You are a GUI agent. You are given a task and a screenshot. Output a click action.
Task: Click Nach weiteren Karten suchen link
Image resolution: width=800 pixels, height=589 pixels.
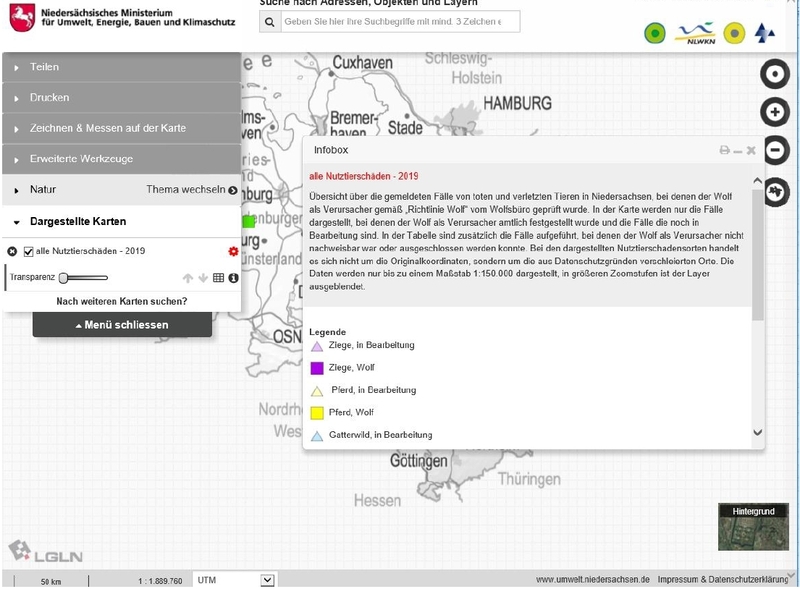pos(122,301)
